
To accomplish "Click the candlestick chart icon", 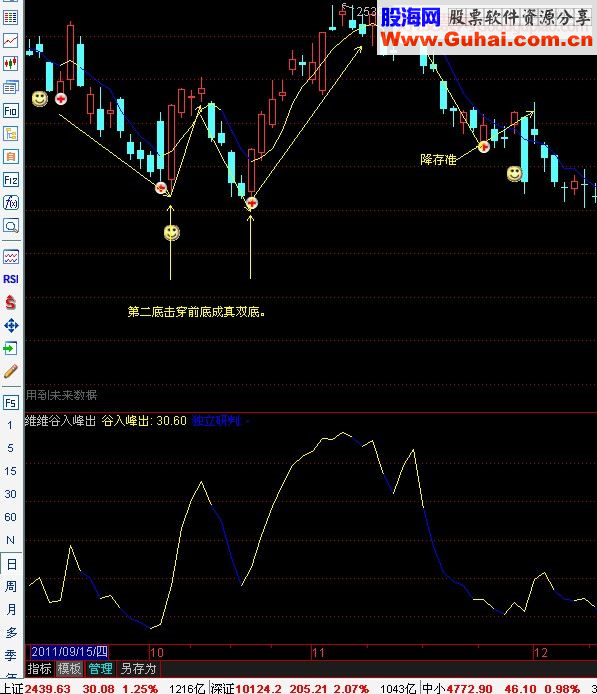I will coord(11,63).
